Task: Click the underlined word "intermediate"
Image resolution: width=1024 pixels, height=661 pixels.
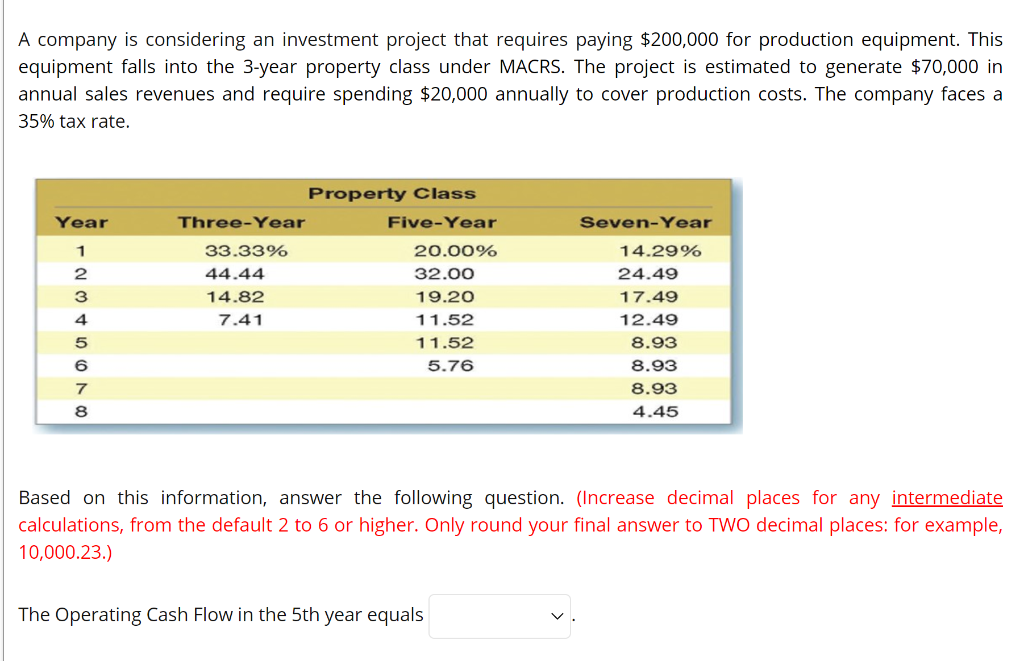Action: click(947, 498)
